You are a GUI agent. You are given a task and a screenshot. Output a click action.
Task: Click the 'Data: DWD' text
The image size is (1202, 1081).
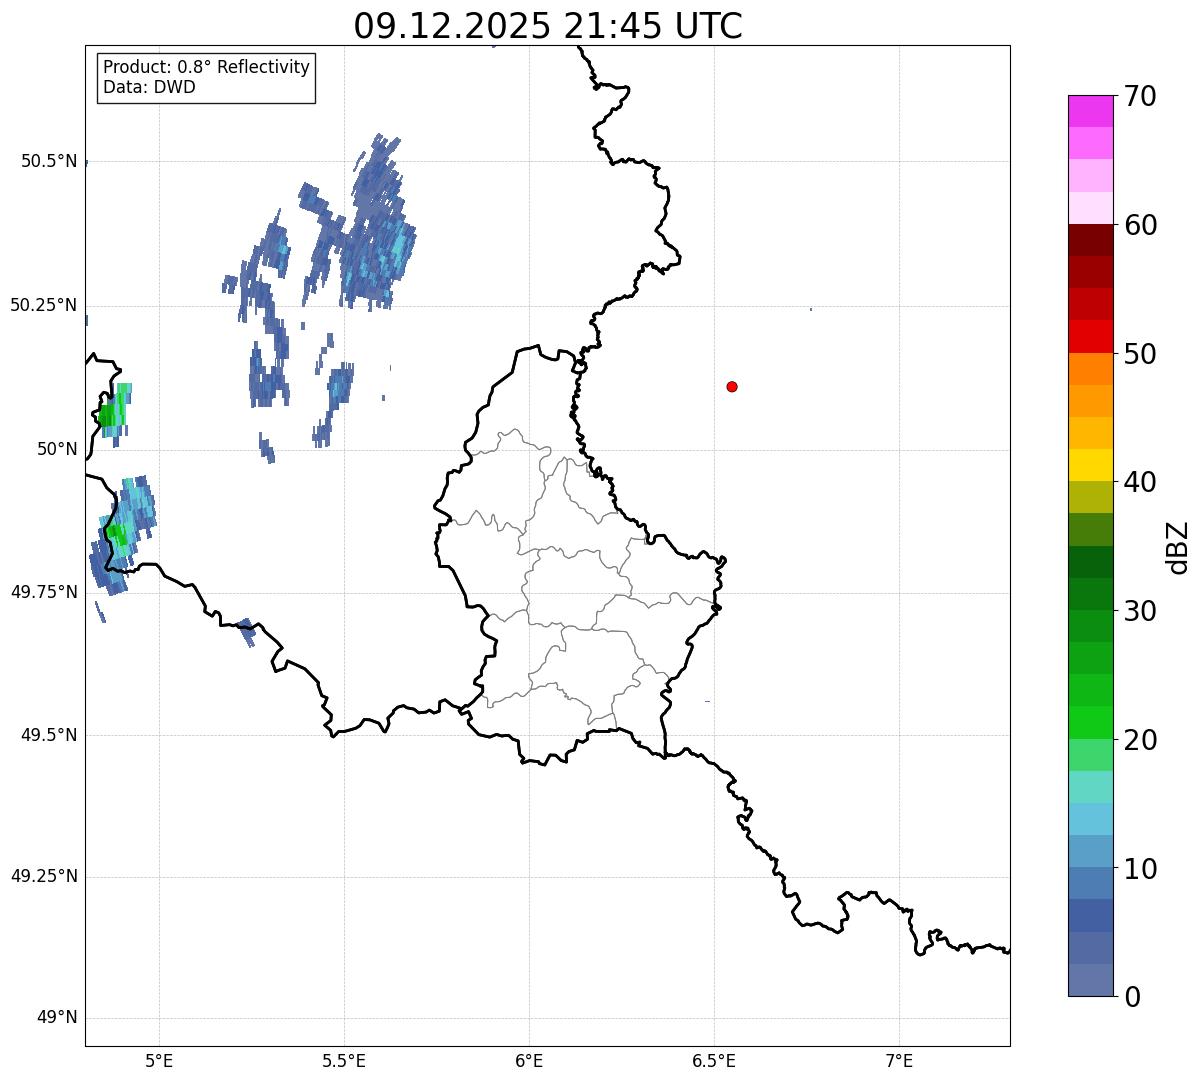coord(149,87)
